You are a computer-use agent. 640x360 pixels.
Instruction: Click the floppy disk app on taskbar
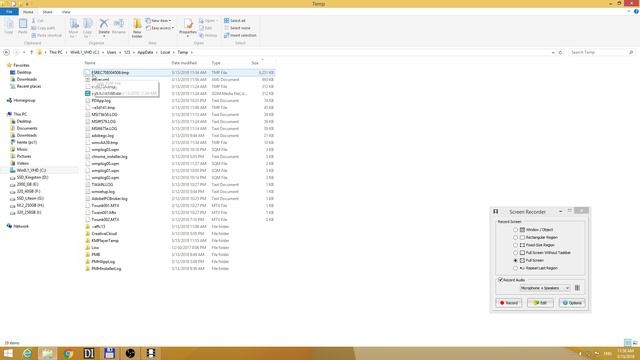pyautogui.click(x=109, y=353)
